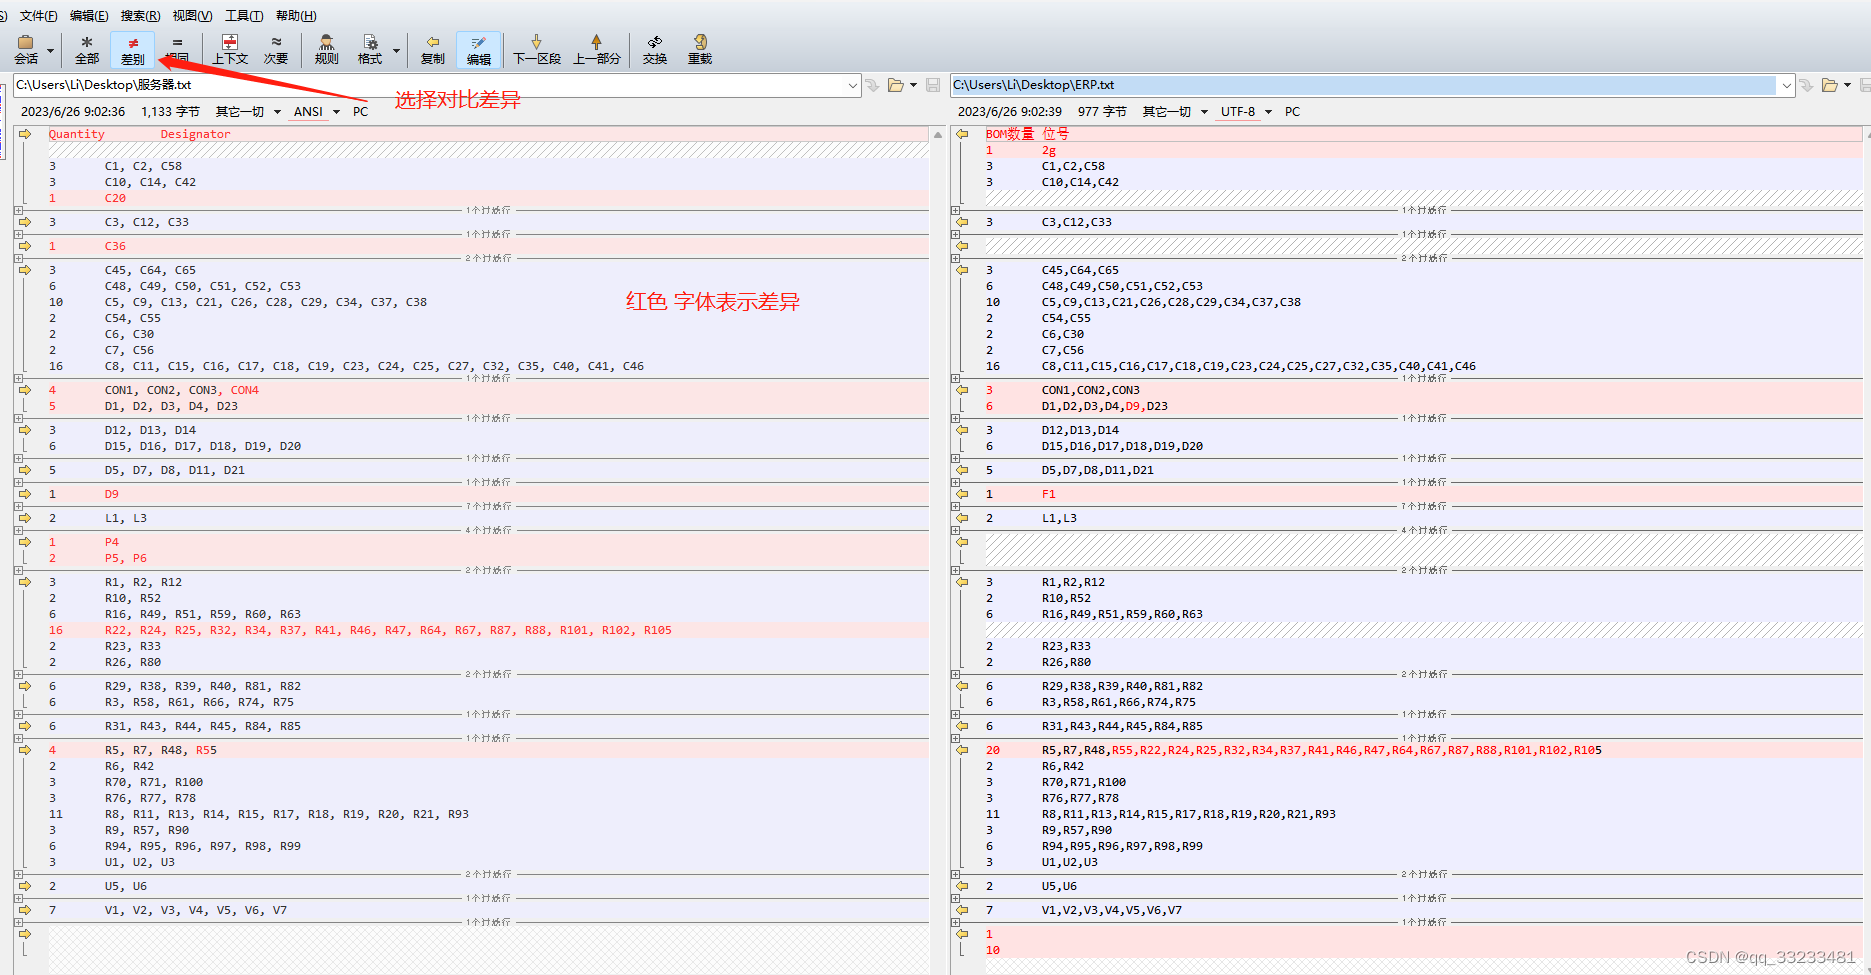Expand the 服务器.txt path history dropdown
The image size is (1871, 975).
click(853, 85)
